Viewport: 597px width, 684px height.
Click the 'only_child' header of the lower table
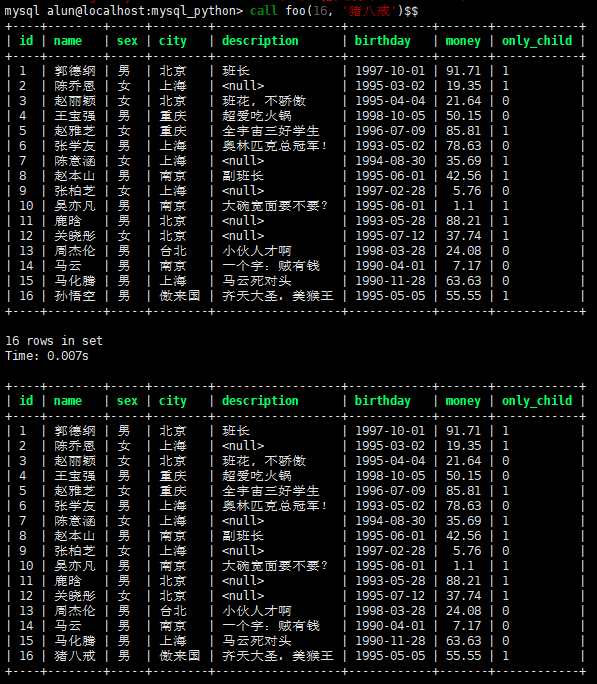click(537, 401)
